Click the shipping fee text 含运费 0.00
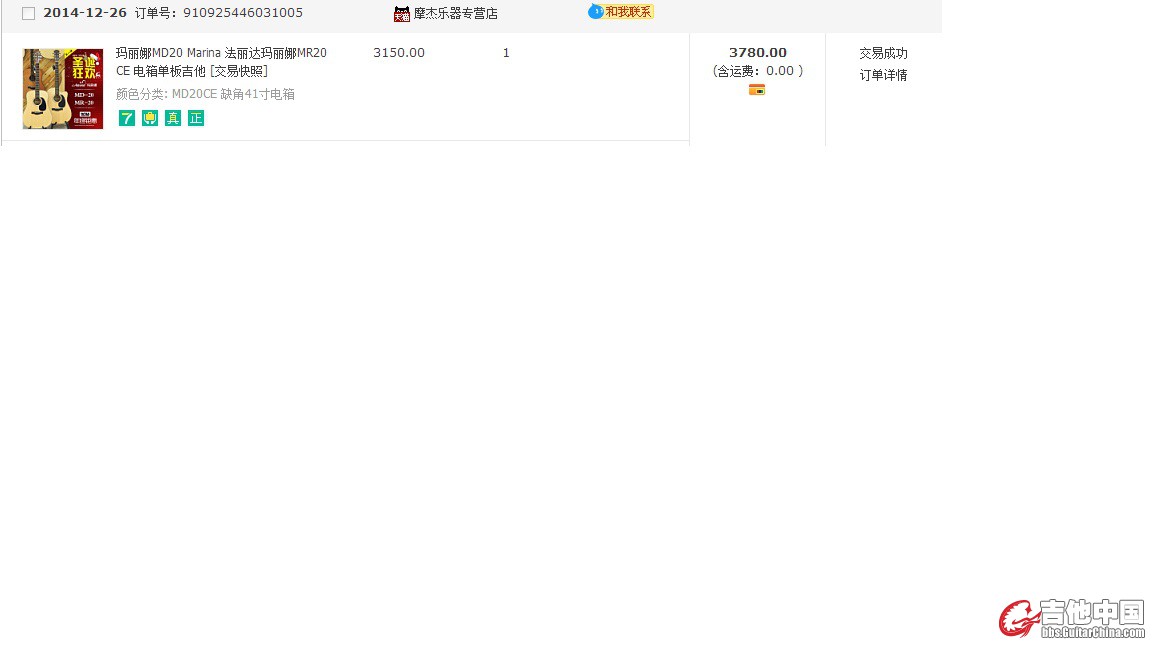 click(757, 71)
